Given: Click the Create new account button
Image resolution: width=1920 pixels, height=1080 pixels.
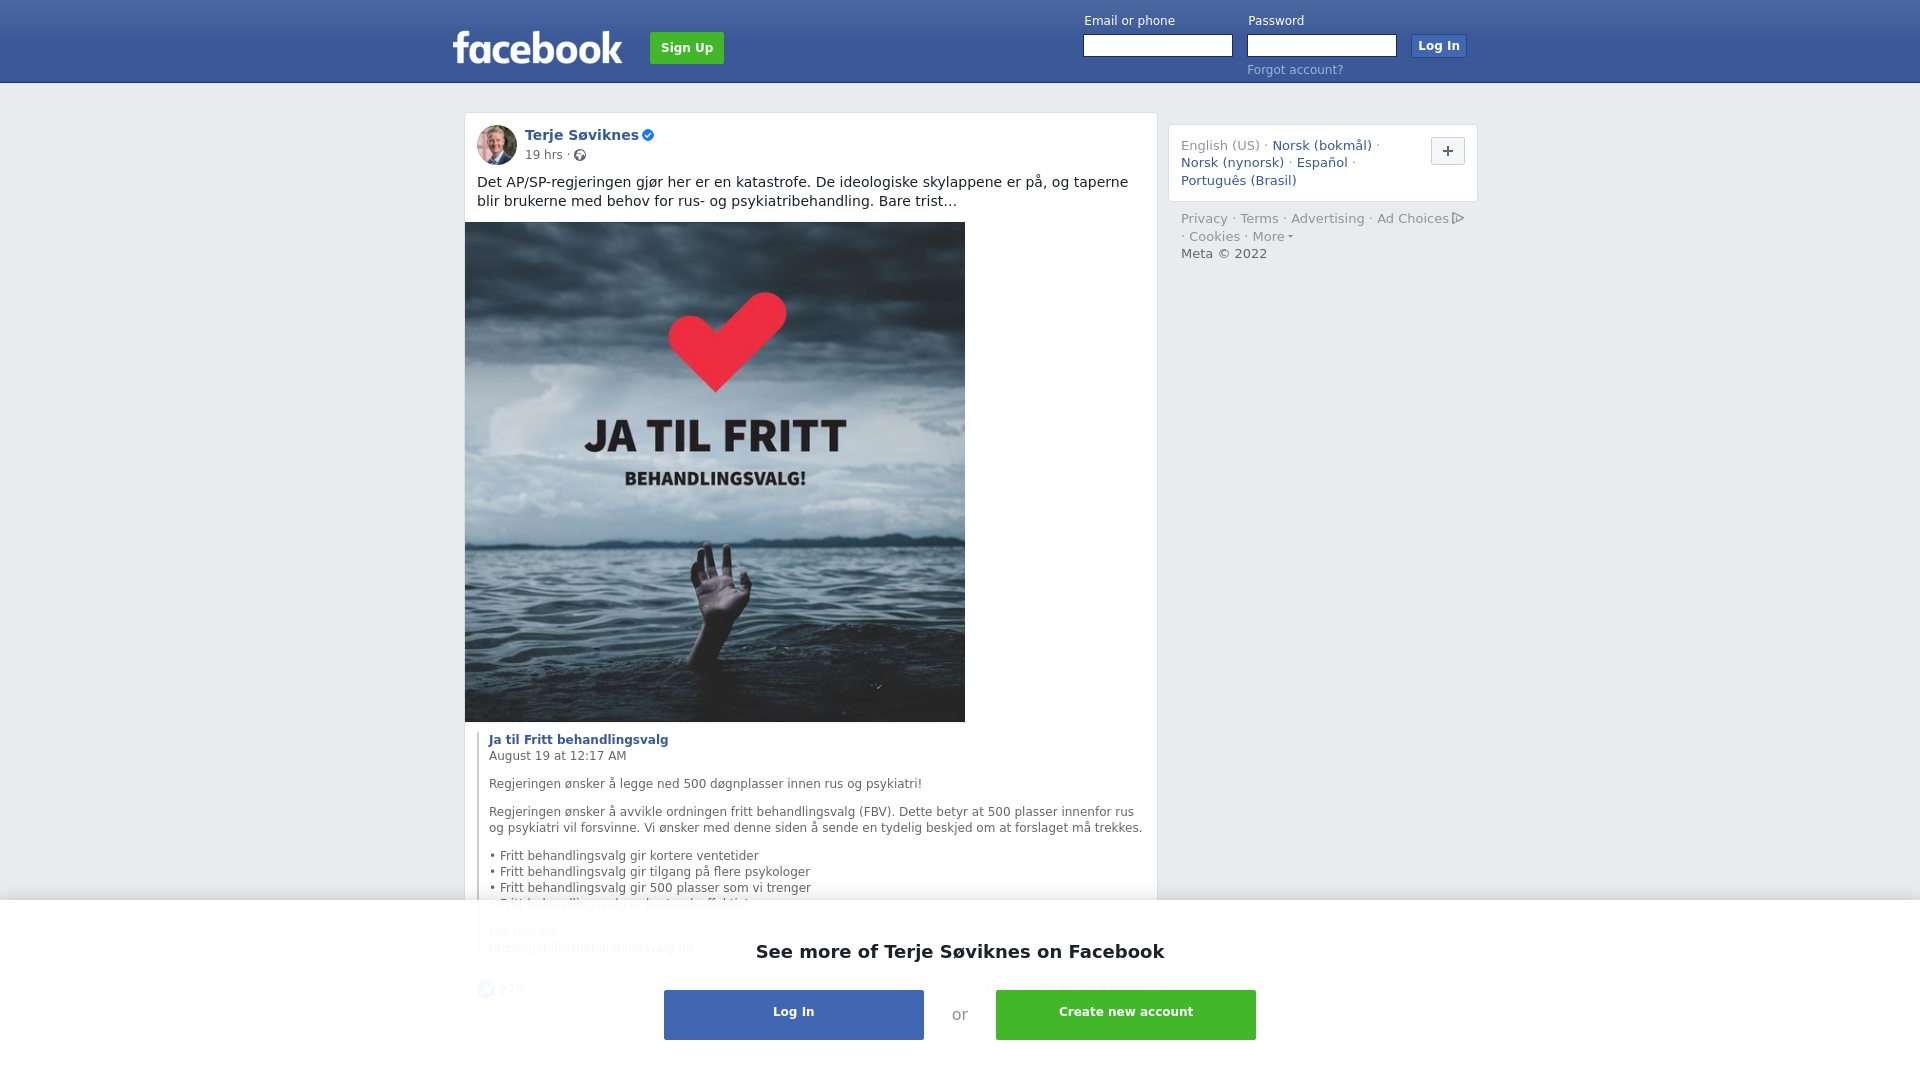Looking at the screenshot, I should [x=1126, y=1015].
